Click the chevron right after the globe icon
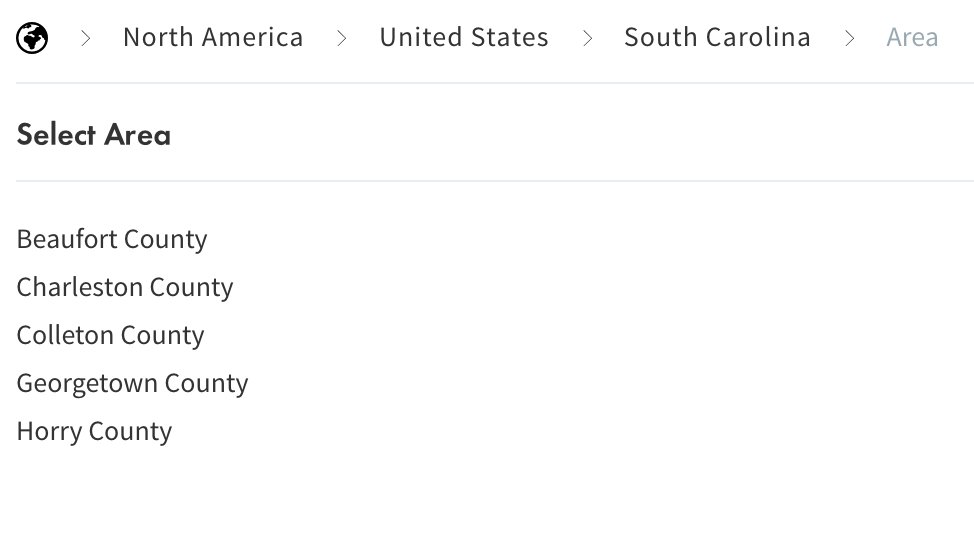This screenshot has height=534, width=974. [86, 38]
